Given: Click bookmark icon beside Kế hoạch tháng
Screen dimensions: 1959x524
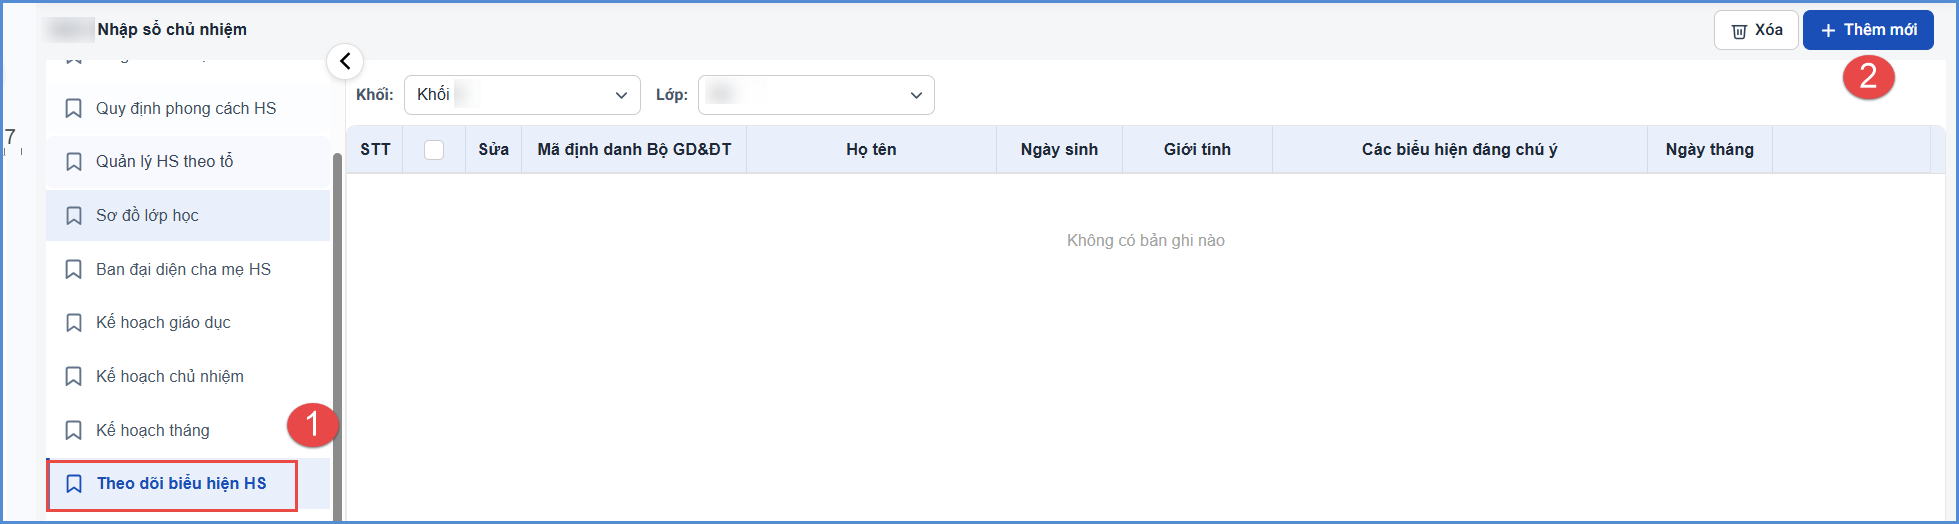Looking at the screenshot, I should (73, 430).
